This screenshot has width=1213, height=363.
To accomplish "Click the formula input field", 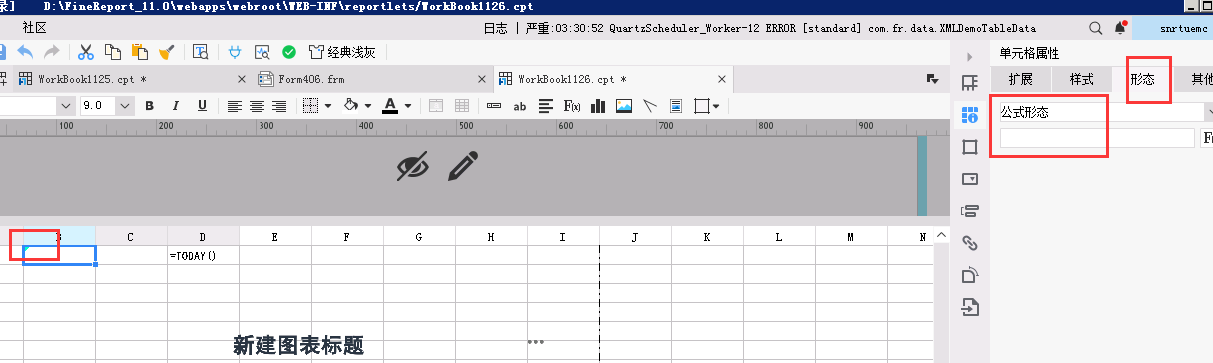I will [x=1097, y=139].
